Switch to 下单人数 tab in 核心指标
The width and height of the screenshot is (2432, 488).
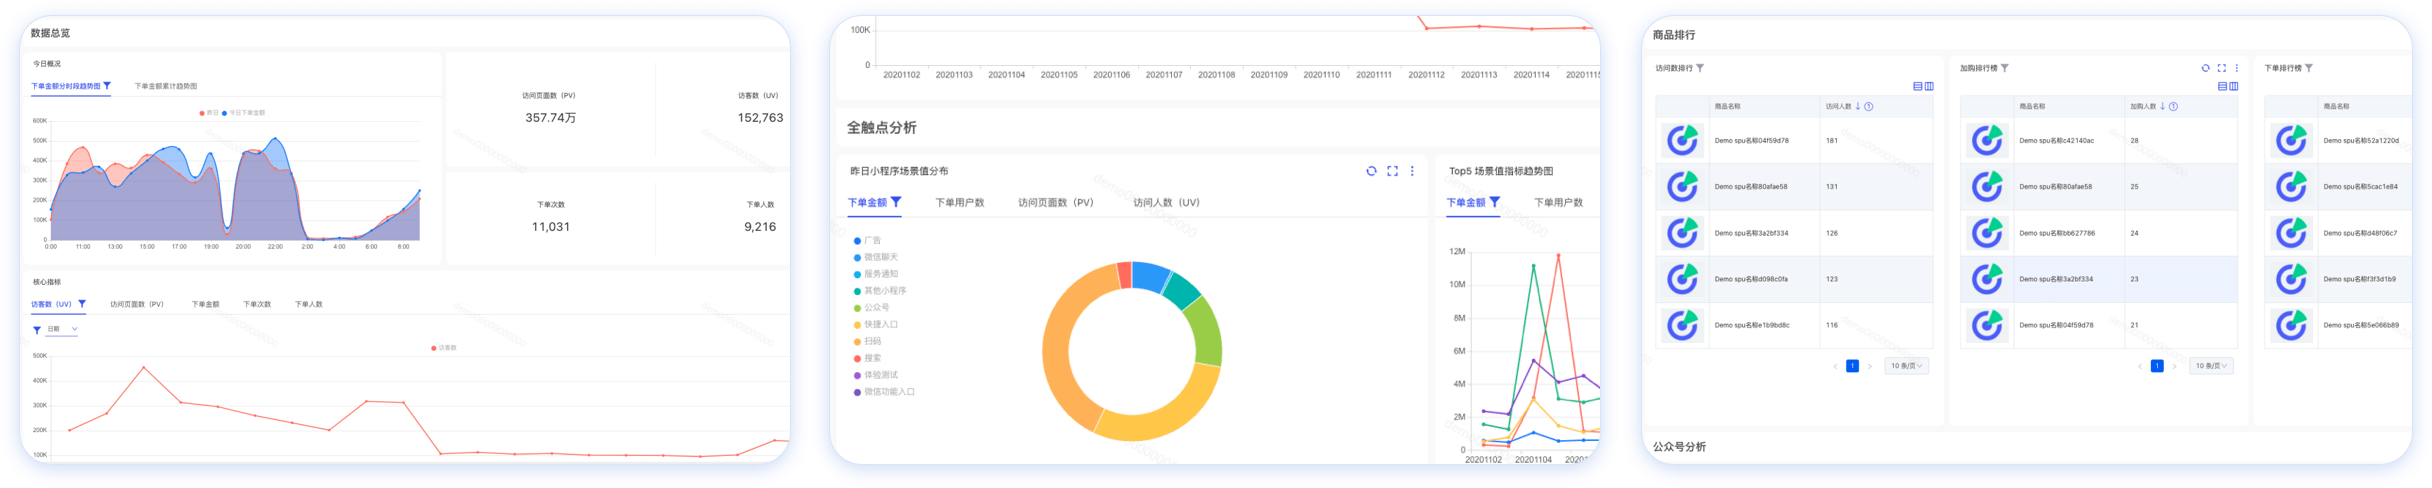tap(309, 304)
